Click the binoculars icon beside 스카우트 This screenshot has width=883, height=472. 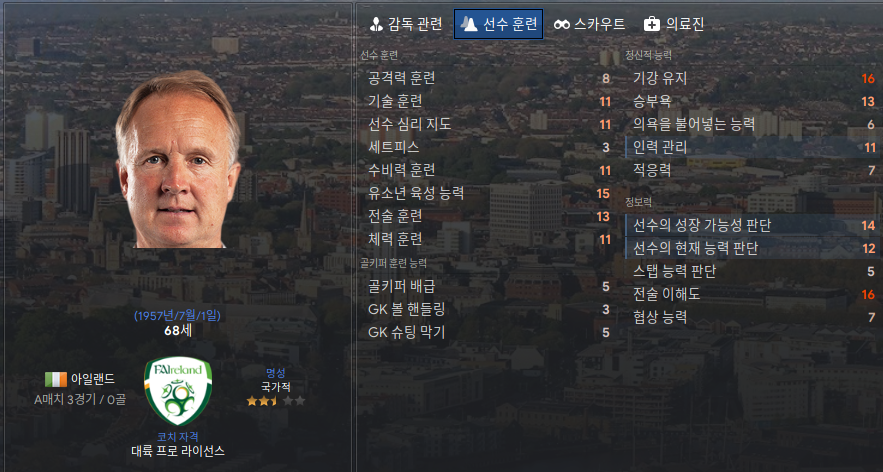click(561, 25)
